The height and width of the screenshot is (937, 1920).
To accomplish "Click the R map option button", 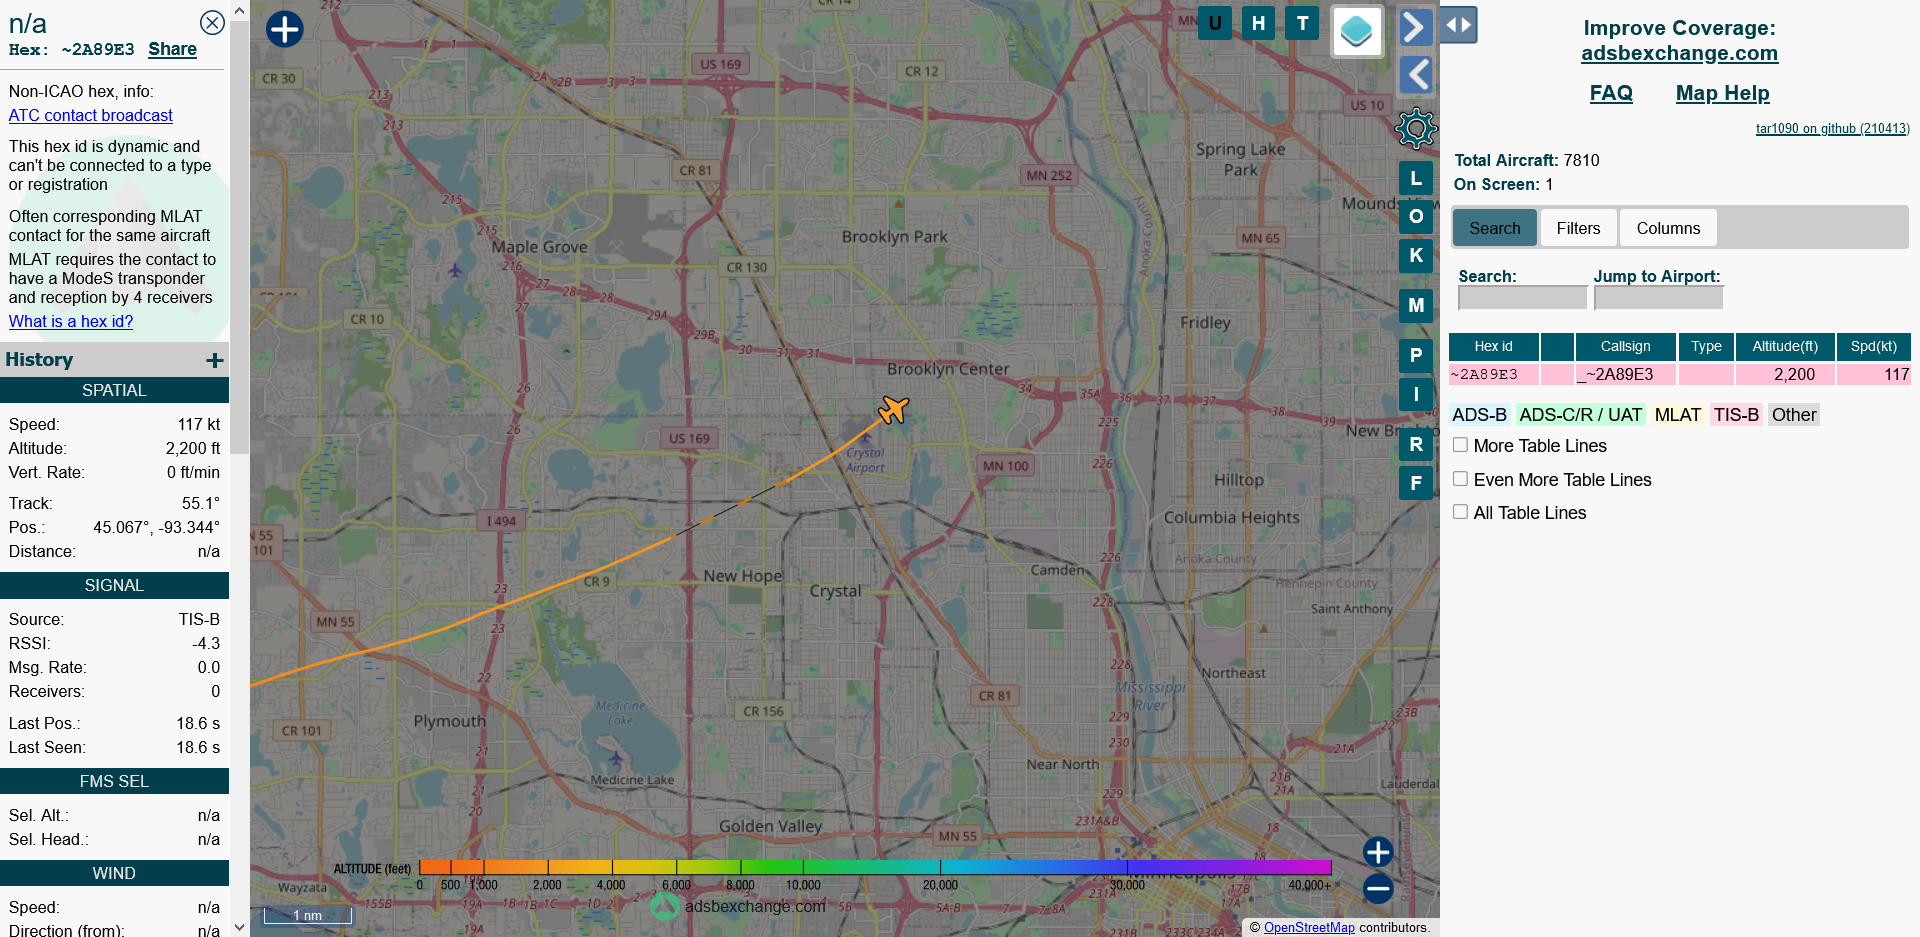I will point(1416,444).
